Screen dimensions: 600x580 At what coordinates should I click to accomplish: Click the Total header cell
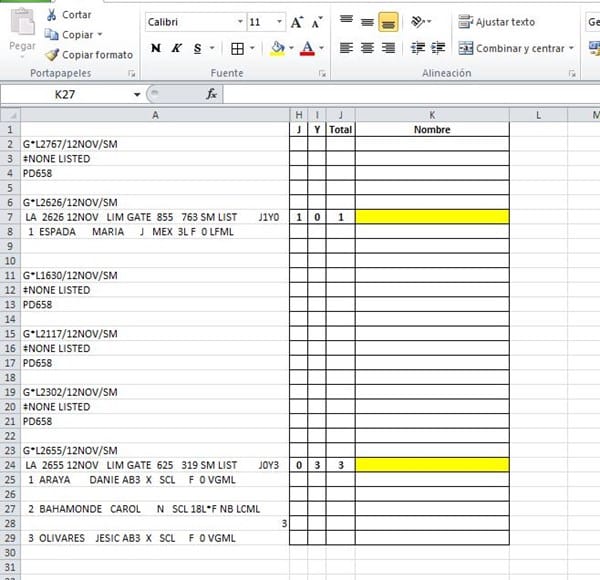pyautogui.click(x=340, y=130)
